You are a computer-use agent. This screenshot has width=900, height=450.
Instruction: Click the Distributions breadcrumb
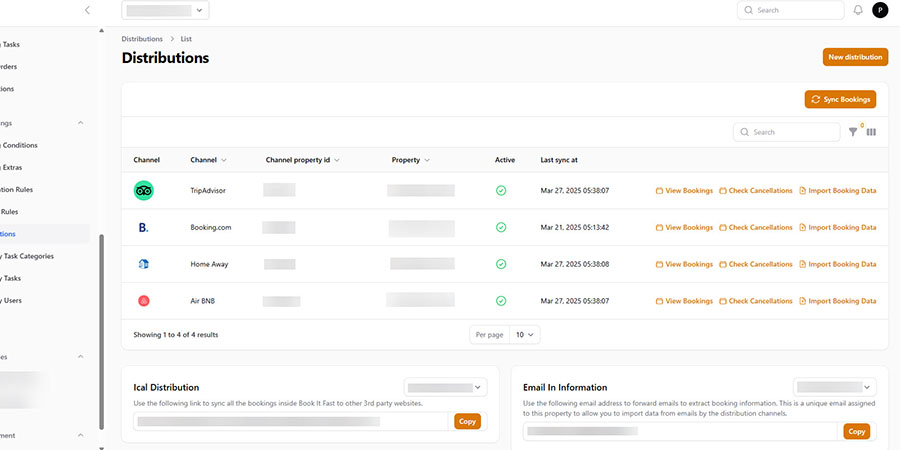tap(142, 39)
